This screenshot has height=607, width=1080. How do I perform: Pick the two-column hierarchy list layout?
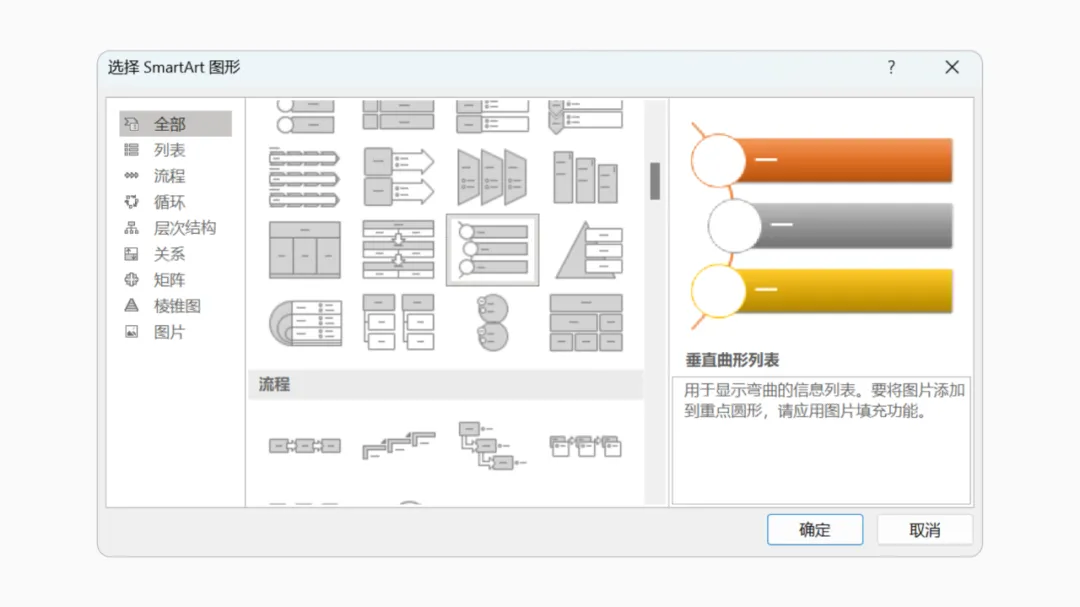pyautogui.click(x=398, y=322)
